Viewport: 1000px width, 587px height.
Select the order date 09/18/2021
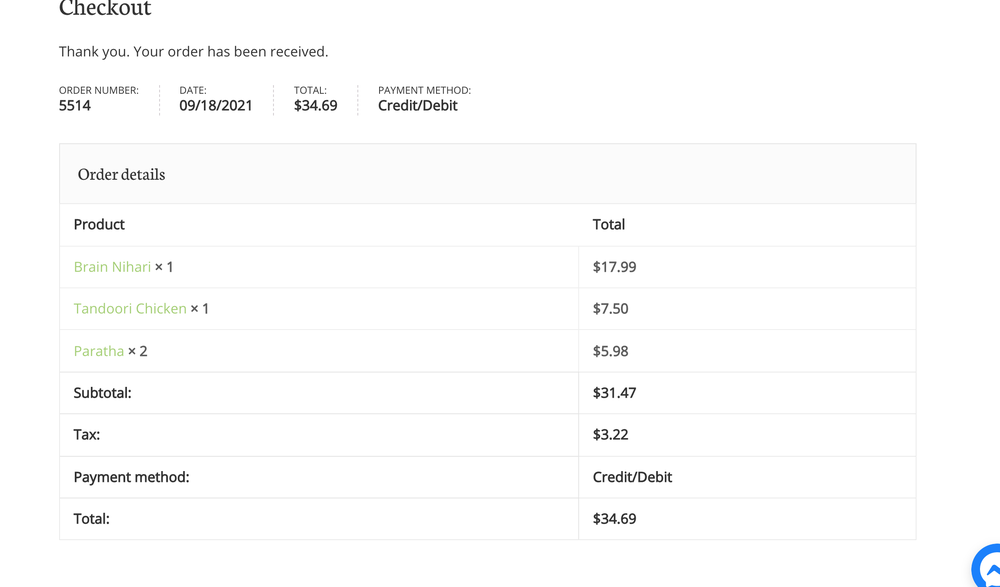[216, 106]
